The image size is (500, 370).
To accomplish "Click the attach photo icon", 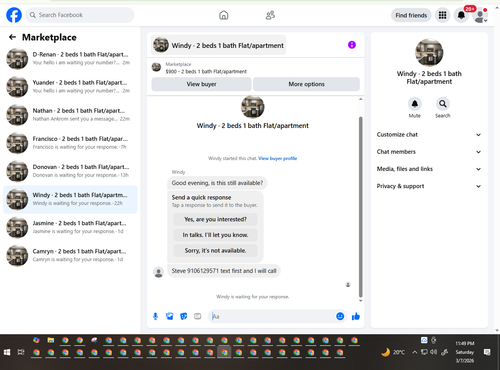I will point(170,316).
